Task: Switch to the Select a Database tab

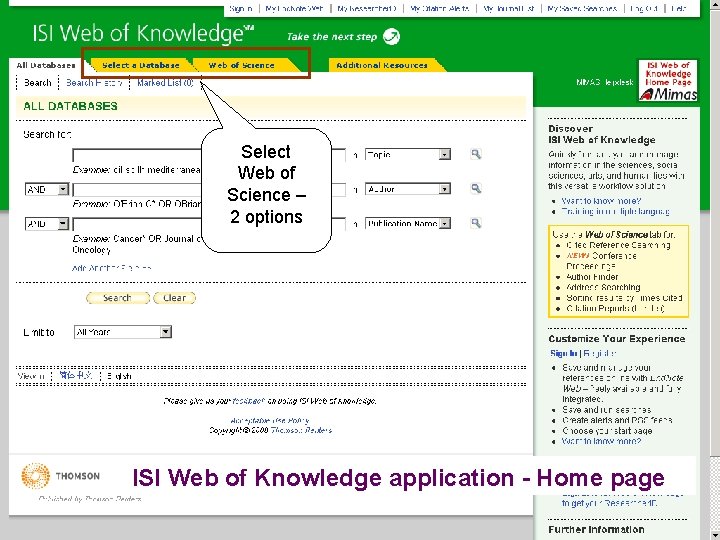Action: pos(141,65)
